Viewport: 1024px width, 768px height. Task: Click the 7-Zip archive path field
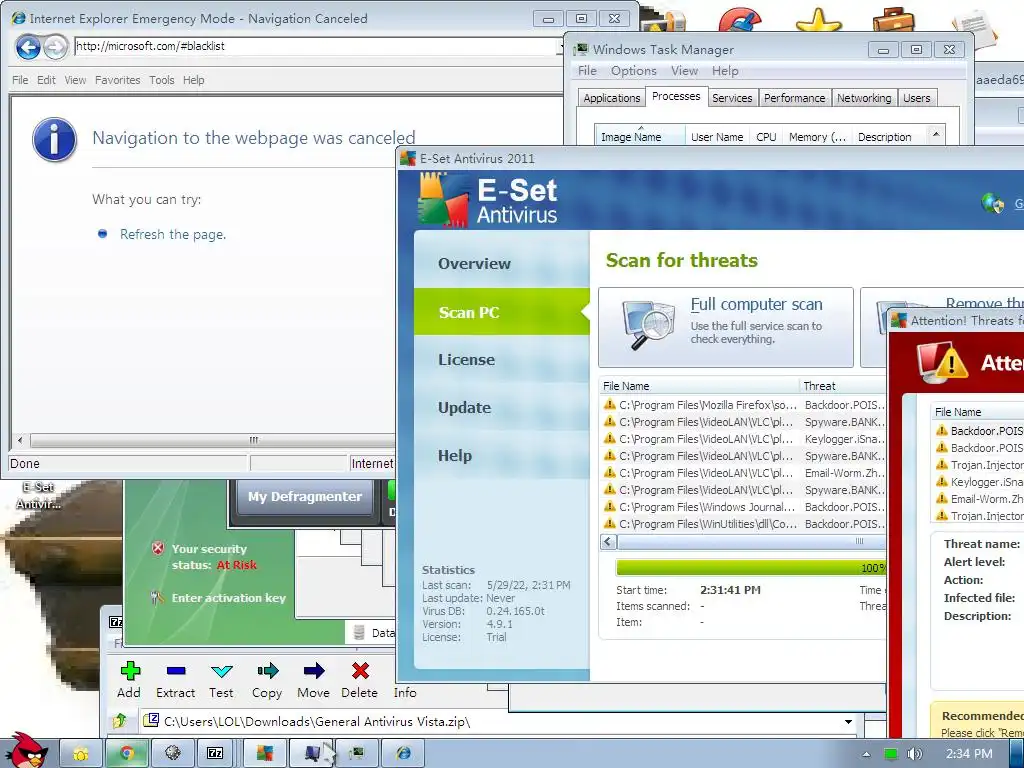[499, 722]
